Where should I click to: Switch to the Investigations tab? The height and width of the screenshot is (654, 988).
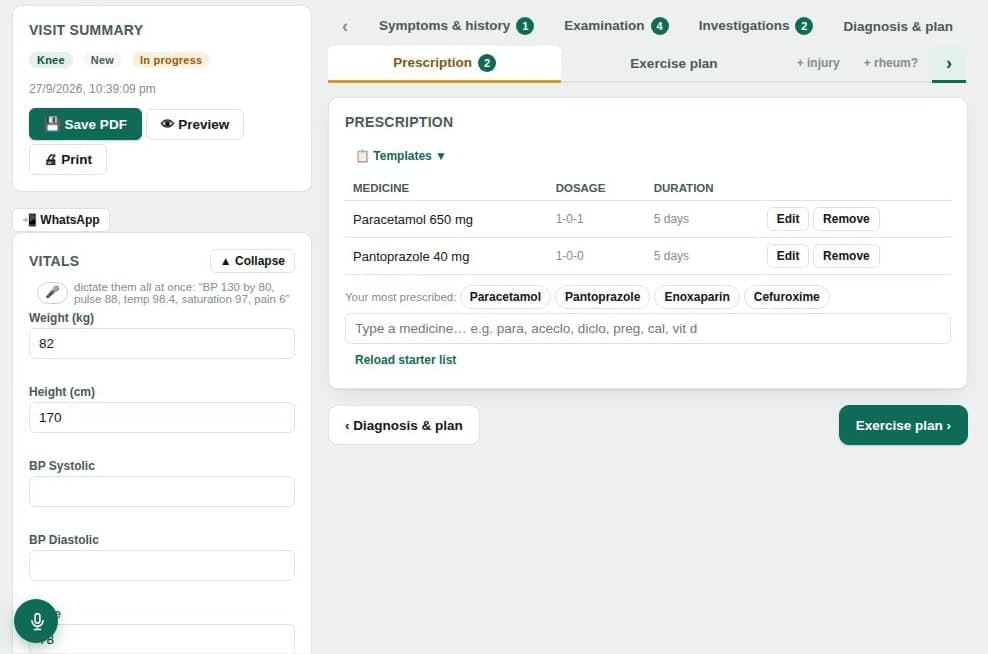pyautogui.click(x=755, y=26)
